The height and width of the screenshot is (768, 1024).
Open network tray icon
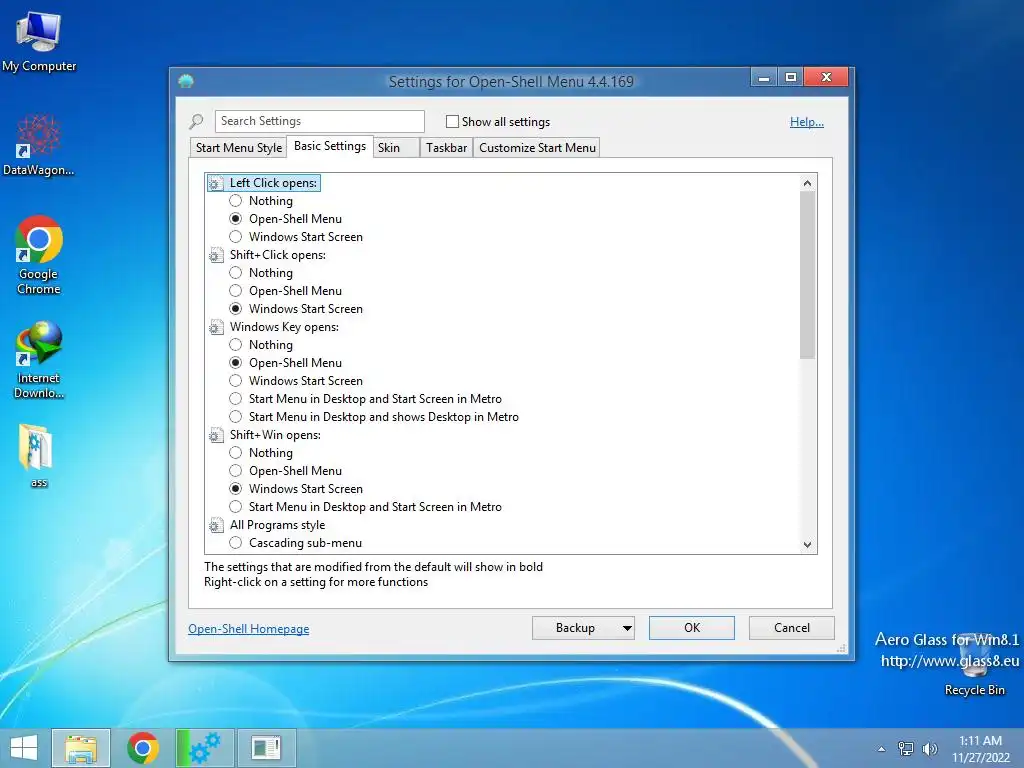[906, 749]
